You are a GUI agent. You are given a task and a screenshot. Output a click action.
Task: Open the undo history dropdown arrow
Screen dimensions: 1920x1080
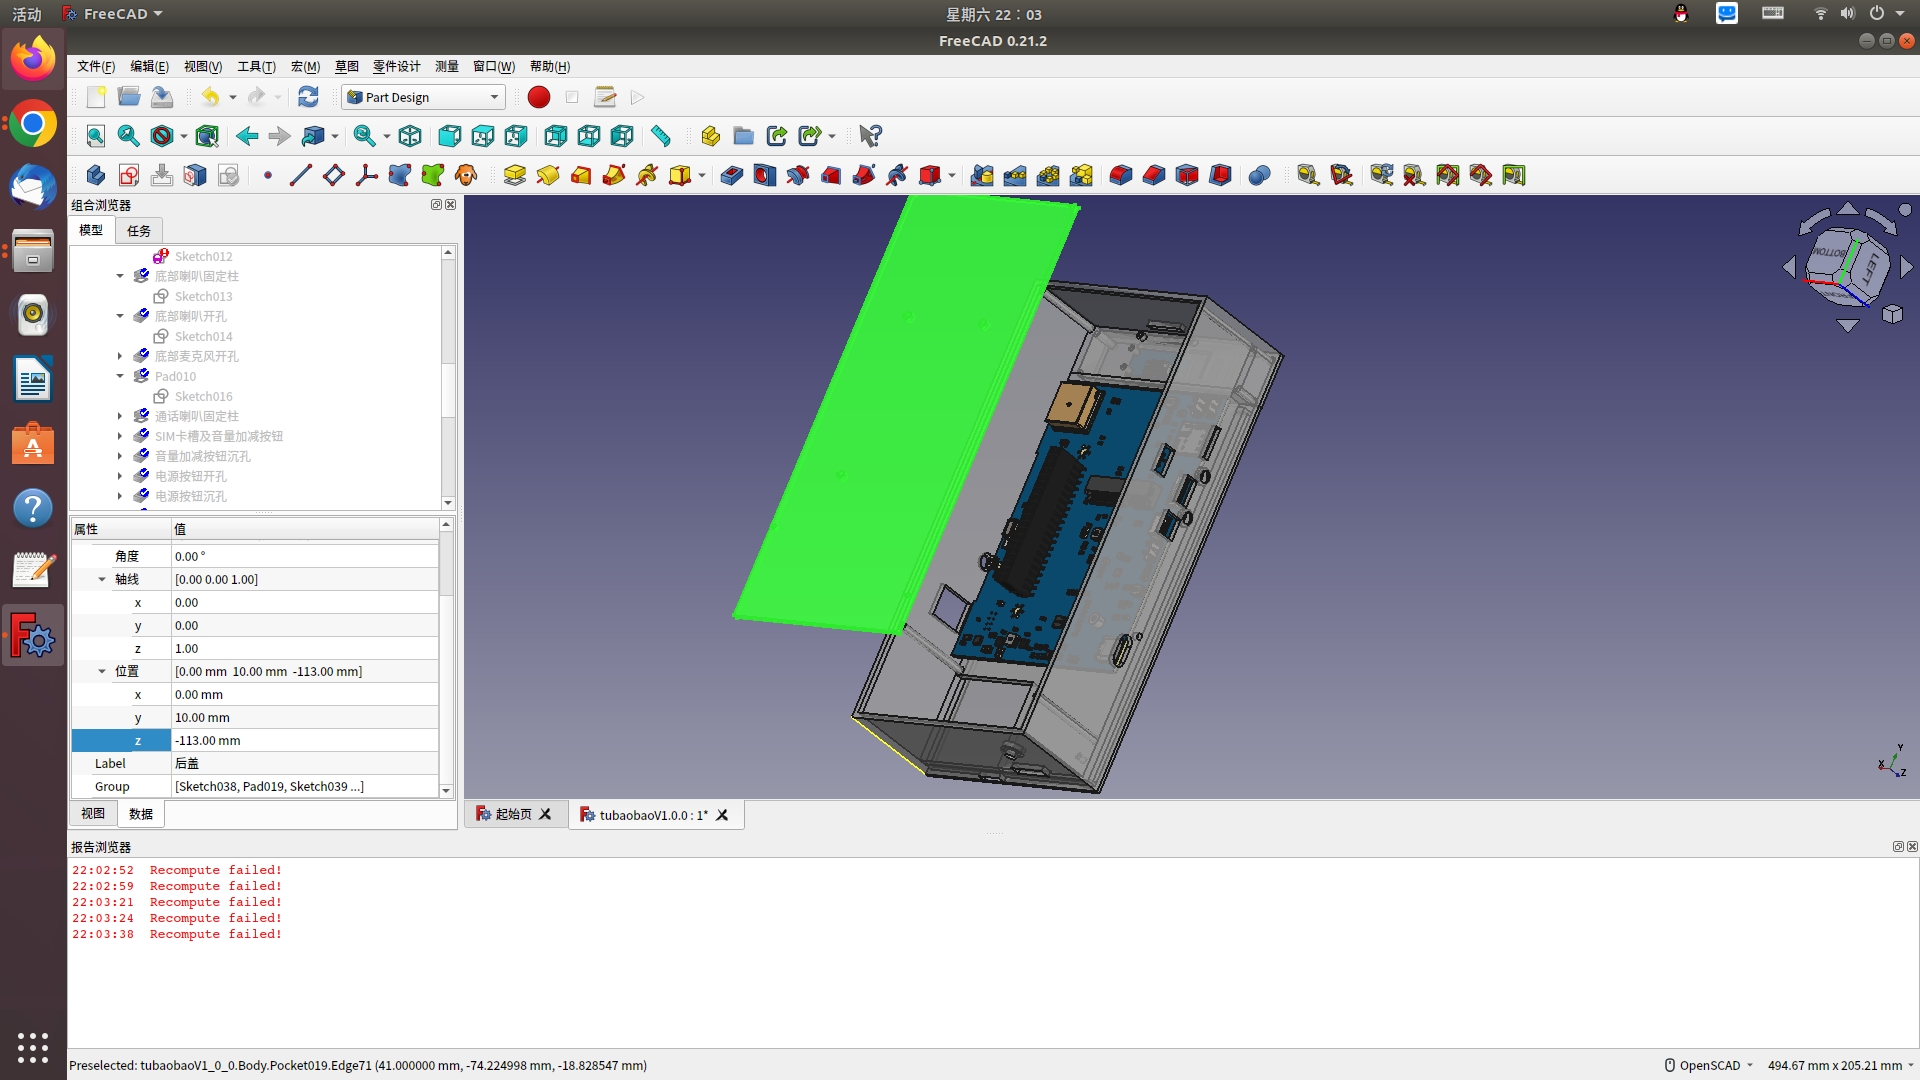(233, 97)
